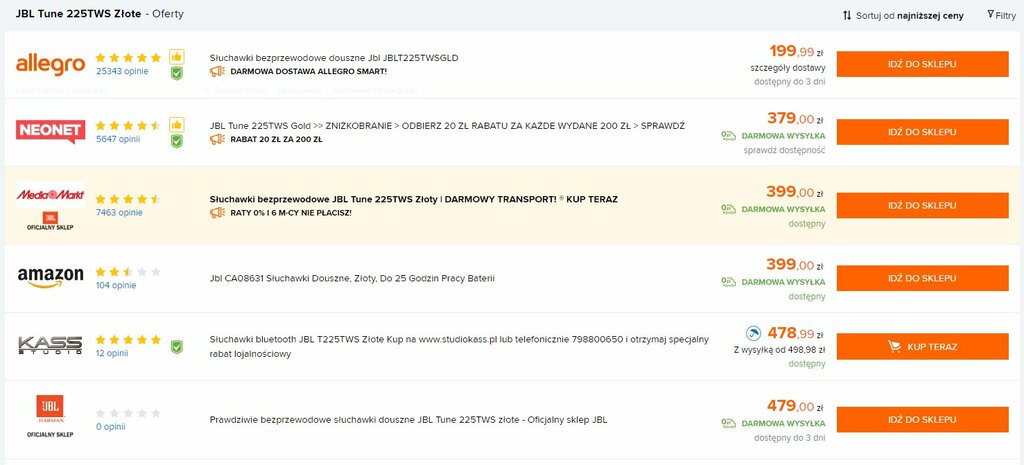Open the Filtry filters menu
This screenshot has width=1024, height=465.
[1001, 15]
